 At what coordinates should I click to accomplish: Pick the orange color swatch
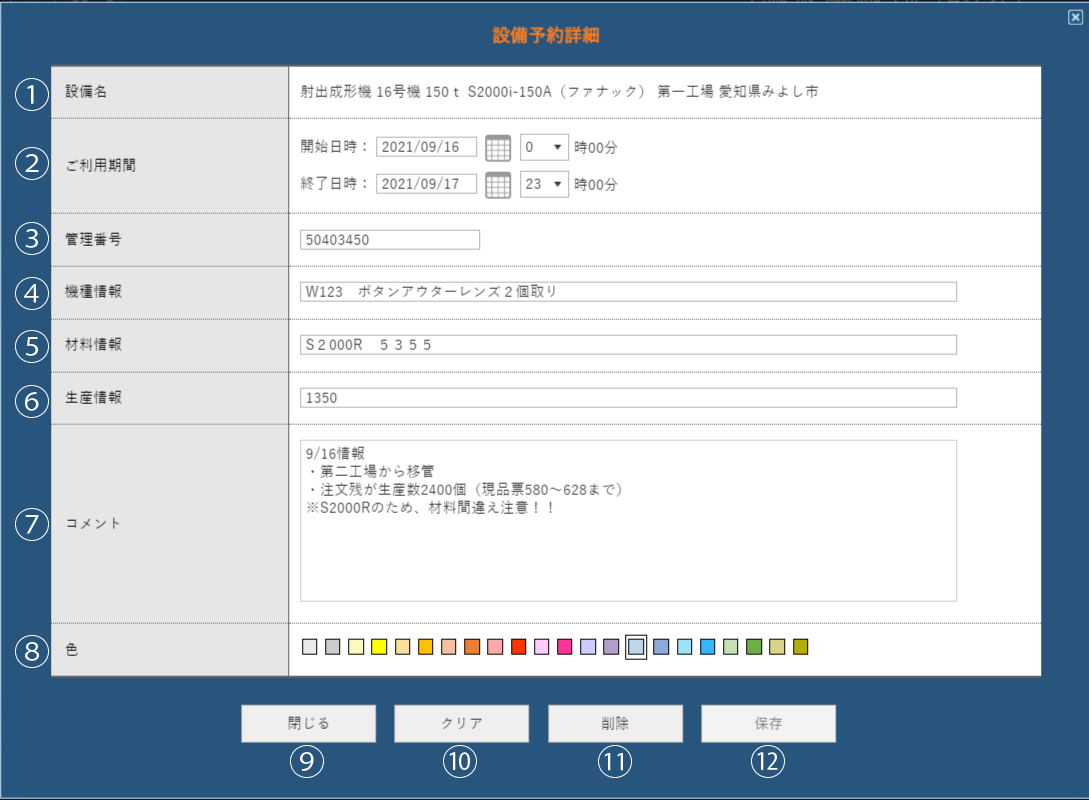coord(472,647)
